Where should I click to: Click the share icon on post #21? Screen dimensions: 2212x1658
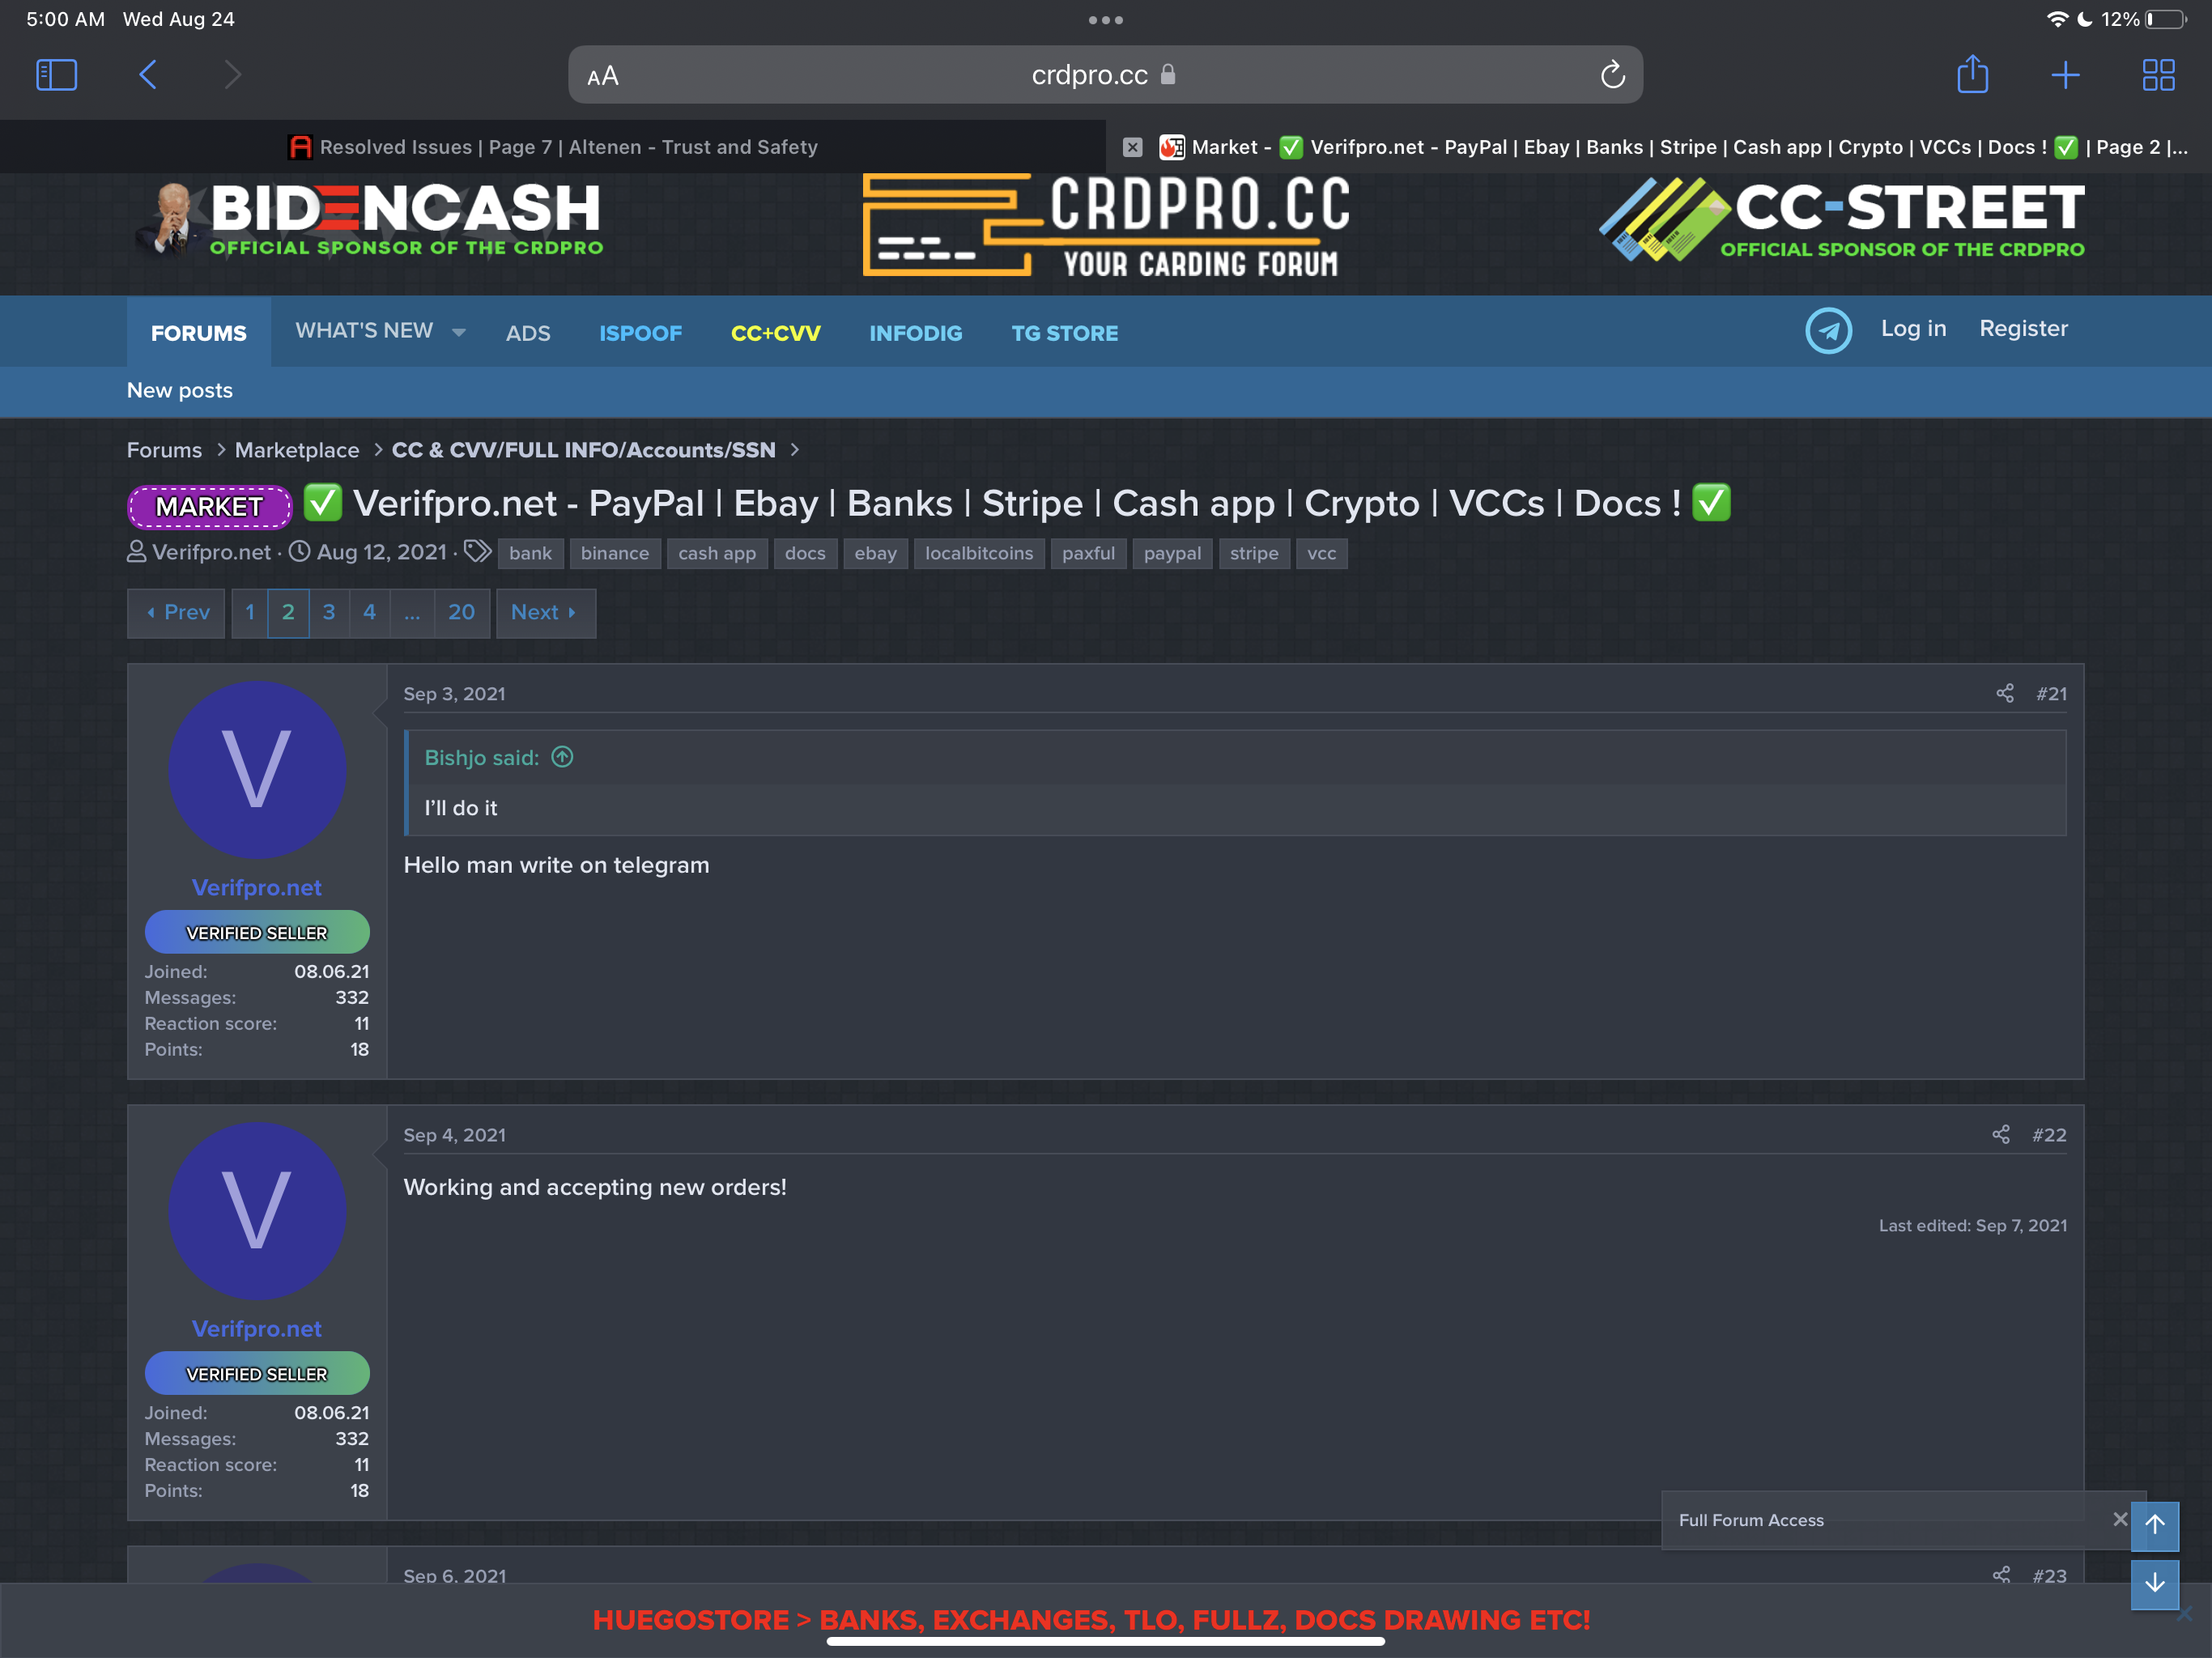point(2004,693)
